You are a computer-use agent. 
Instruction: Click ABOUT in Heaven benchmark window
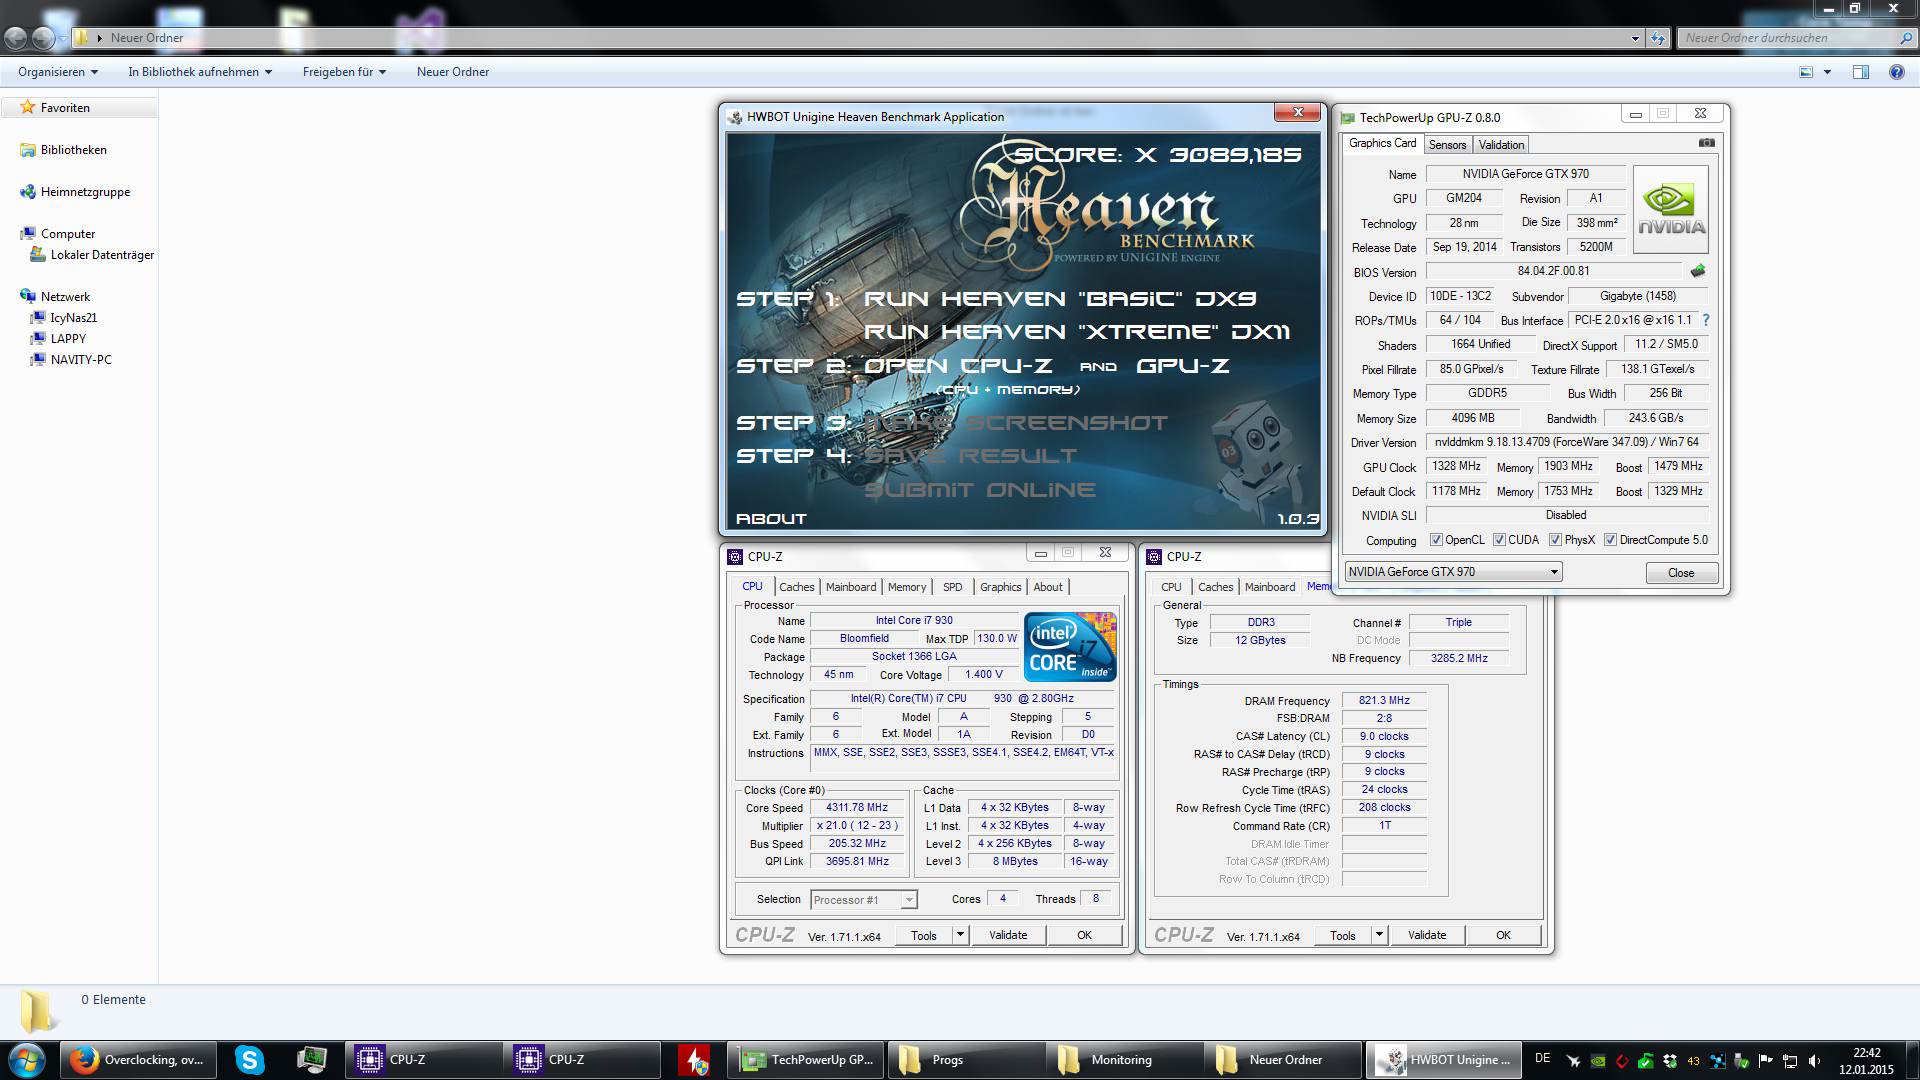pyautogui.click(x=771, y=518)
